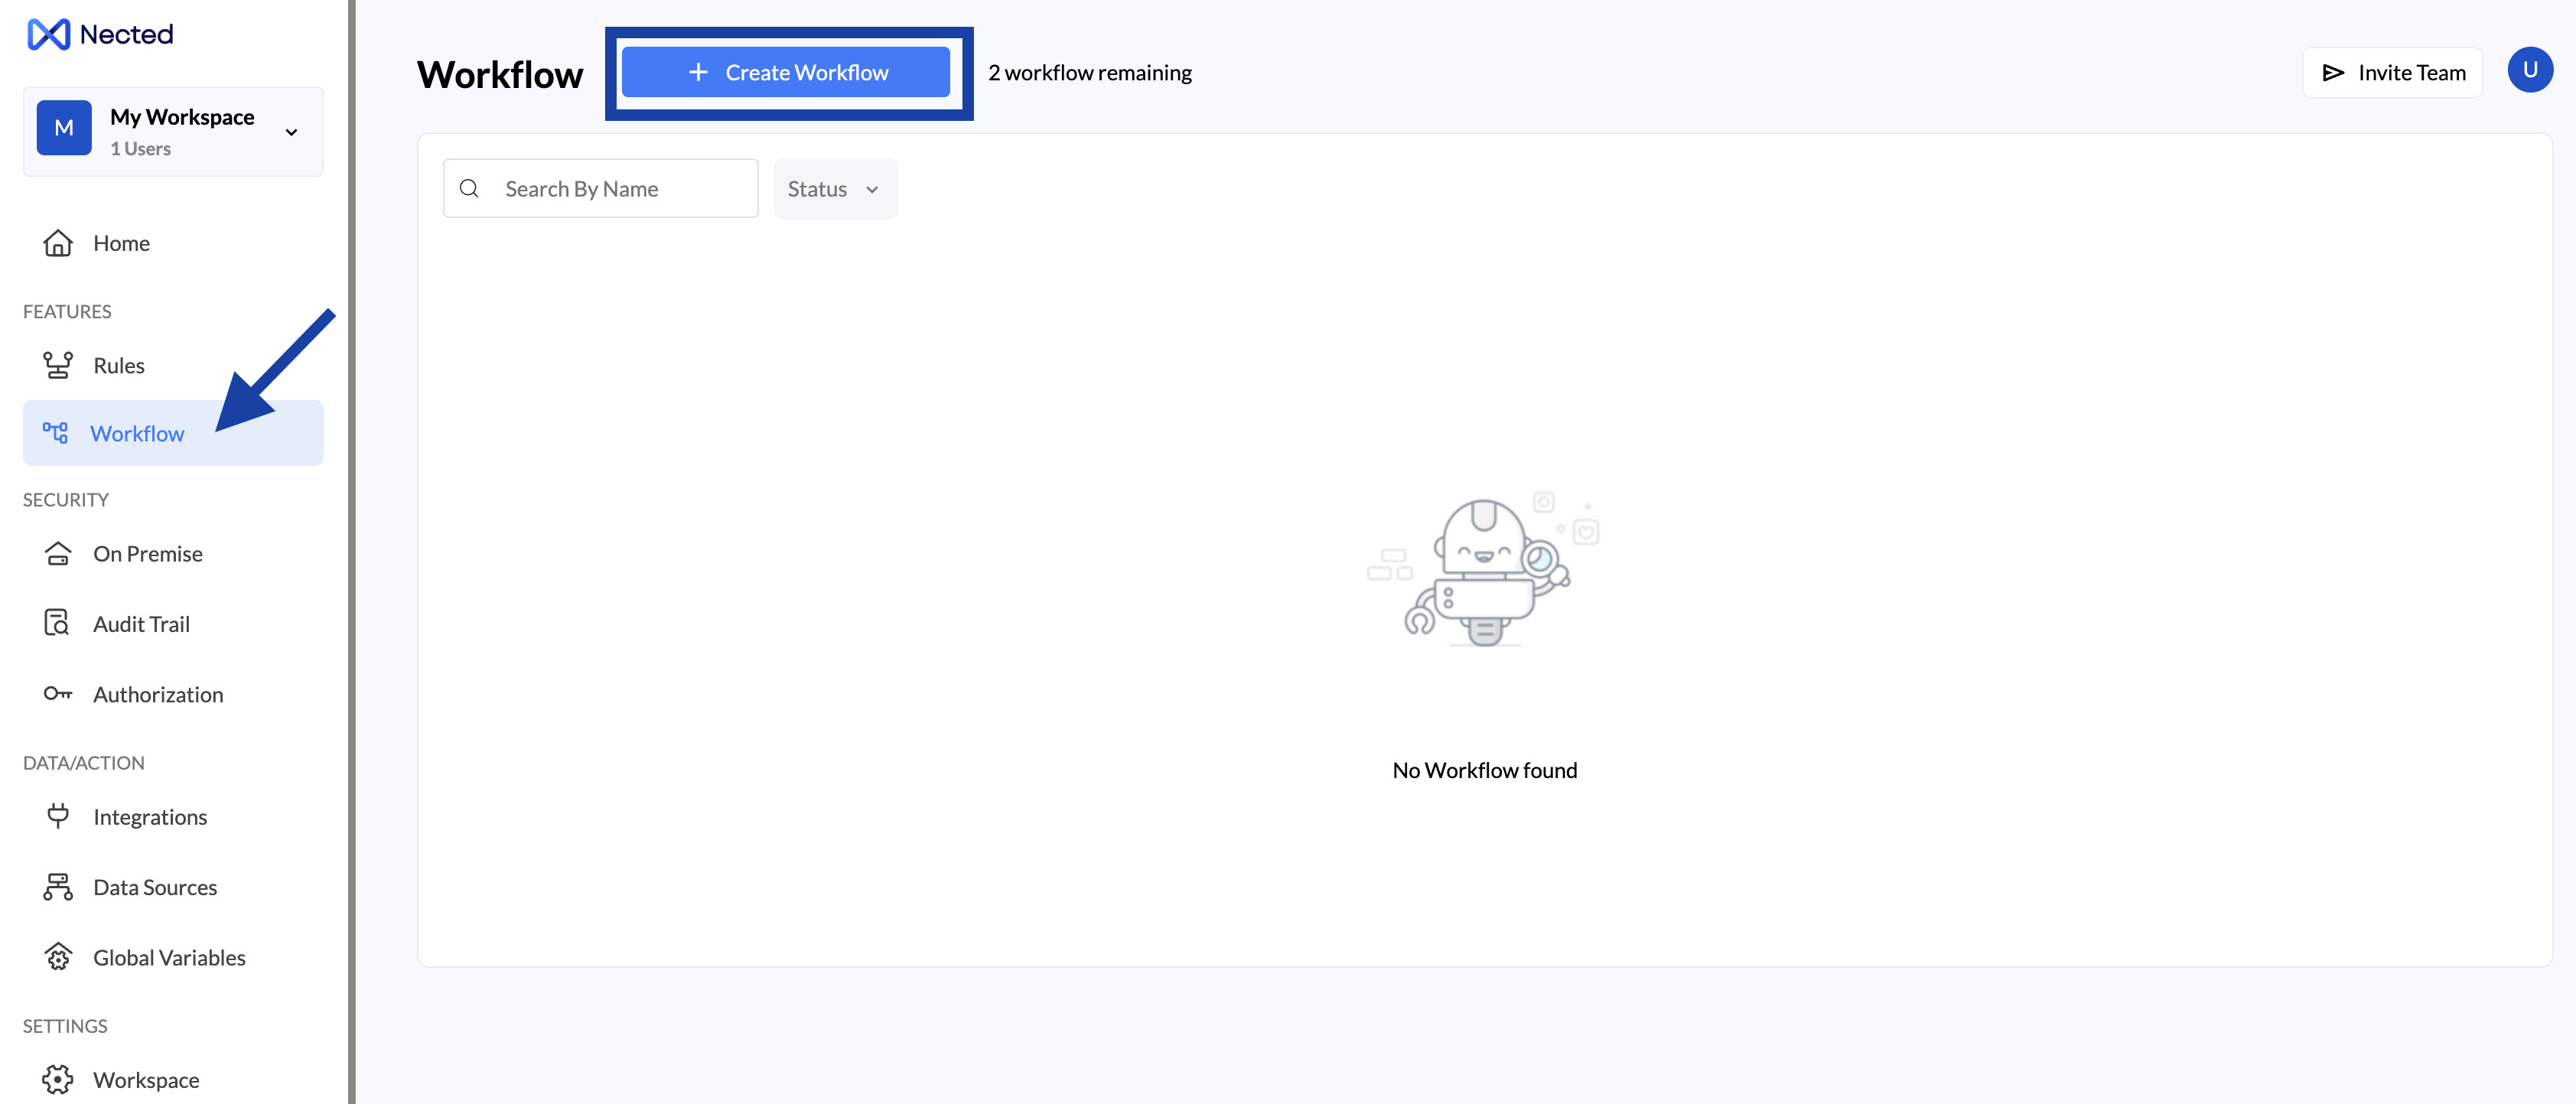Click the Nected logo icon

(48, 35)
